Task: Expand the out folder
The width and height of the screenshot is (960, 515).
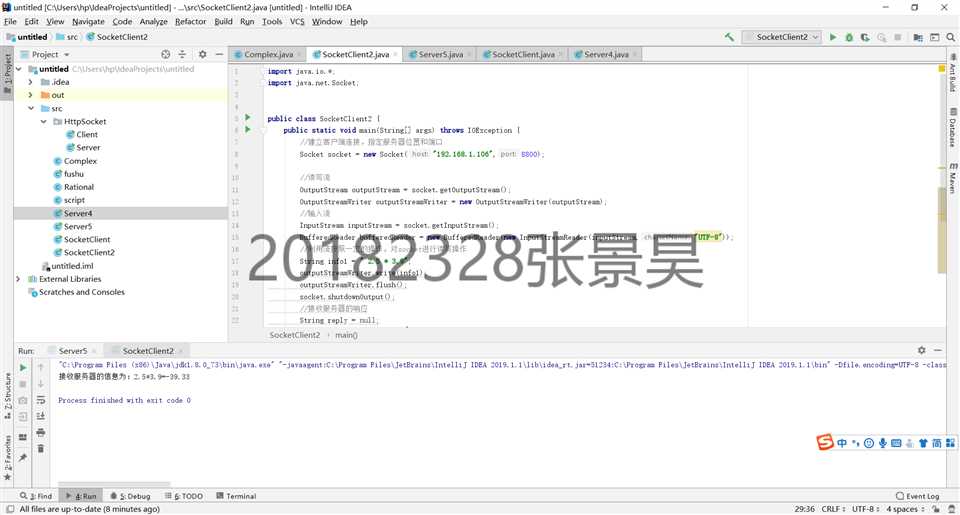Action: [x=31, y=95]
